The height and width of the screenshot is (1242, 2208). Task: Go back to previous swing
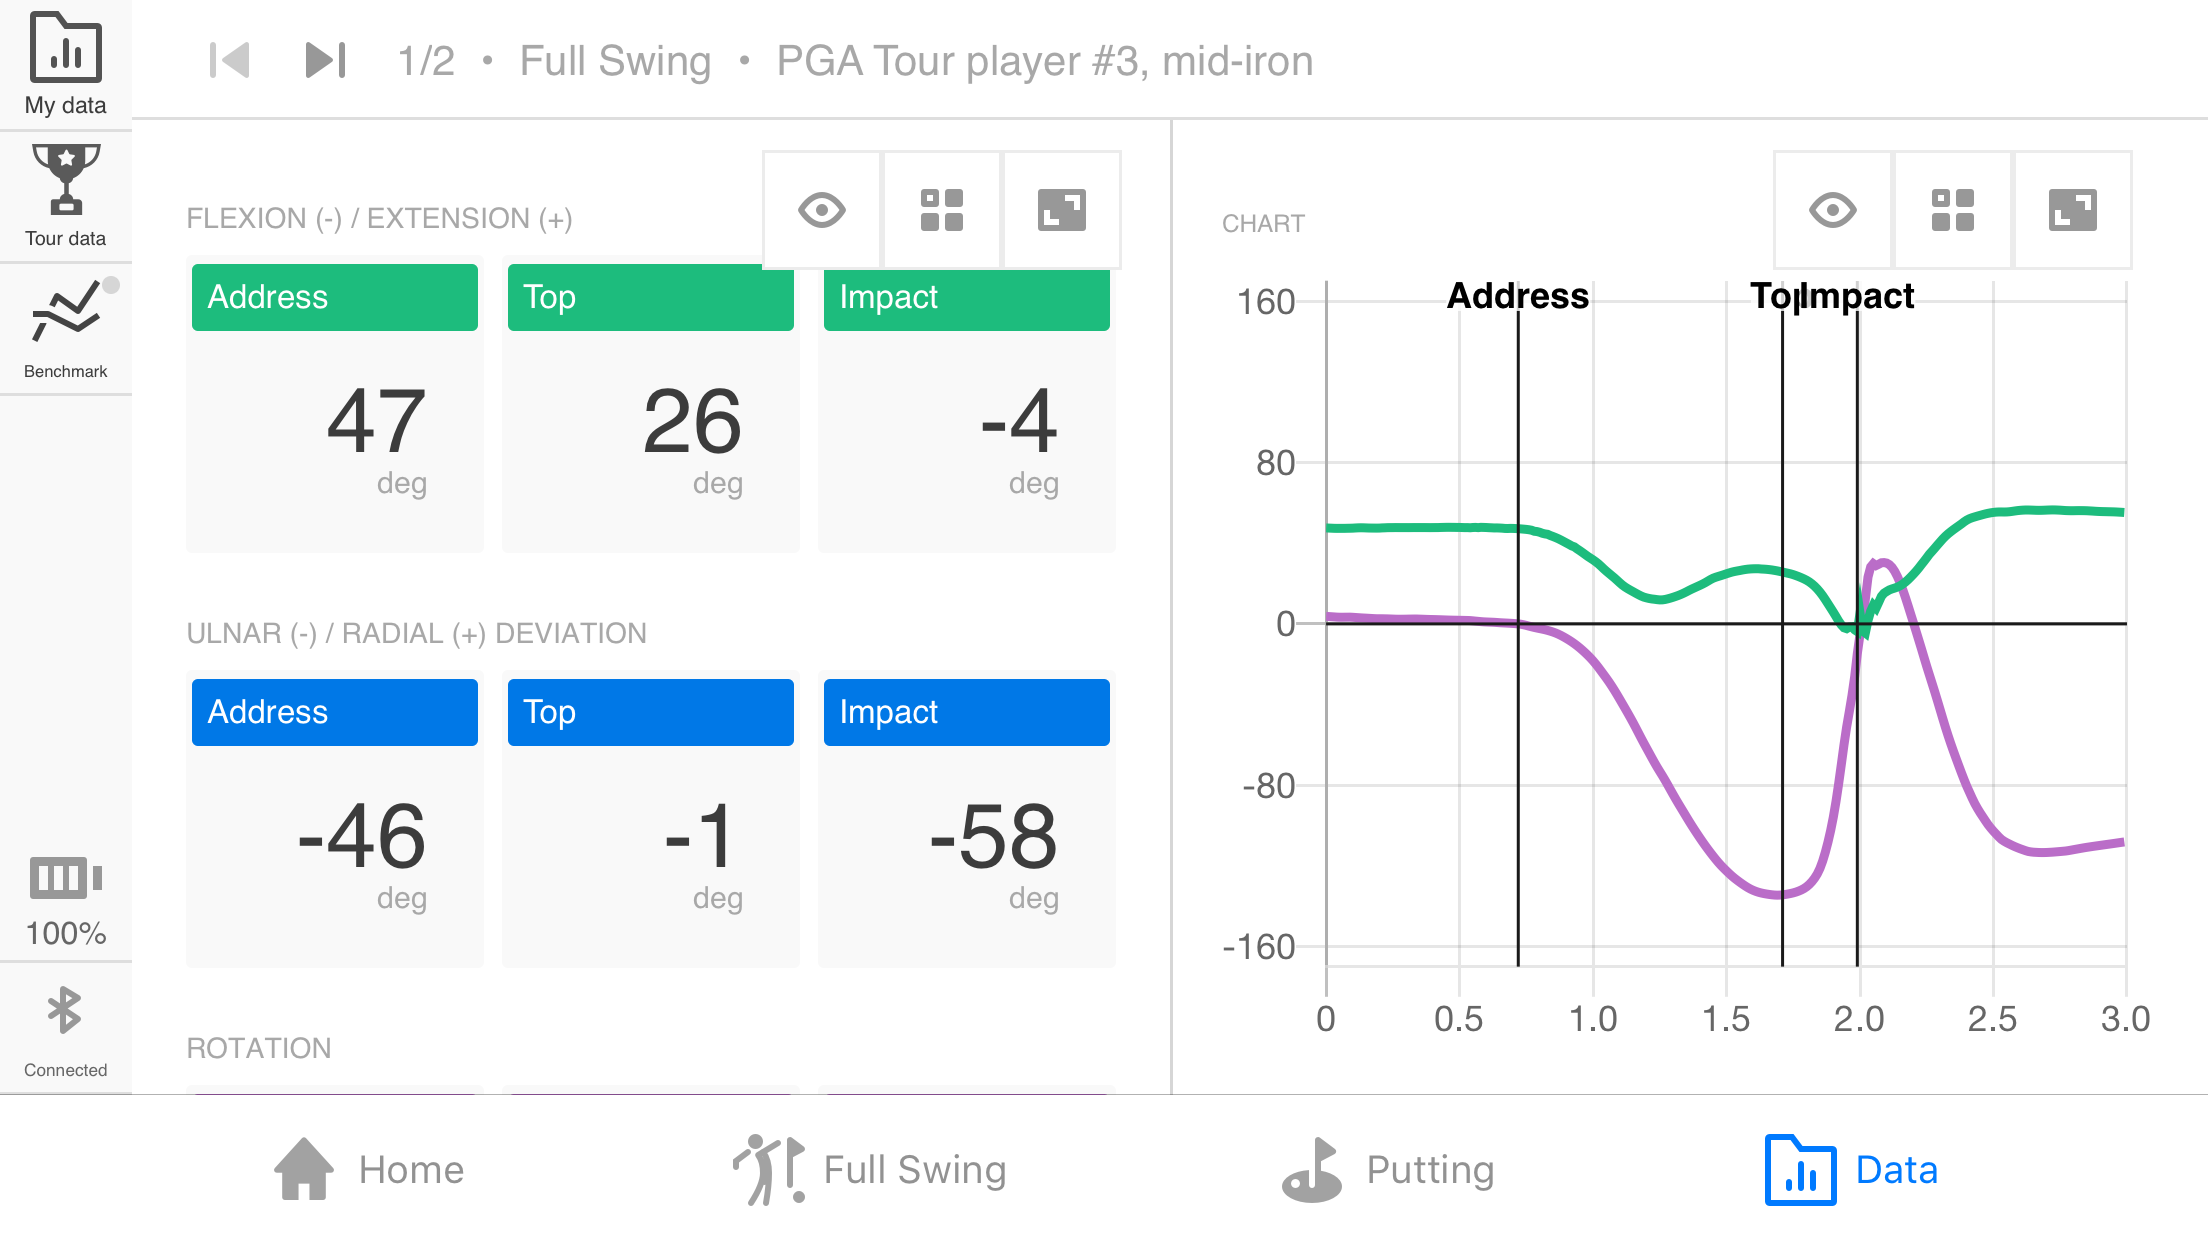(x=229, y=60)
